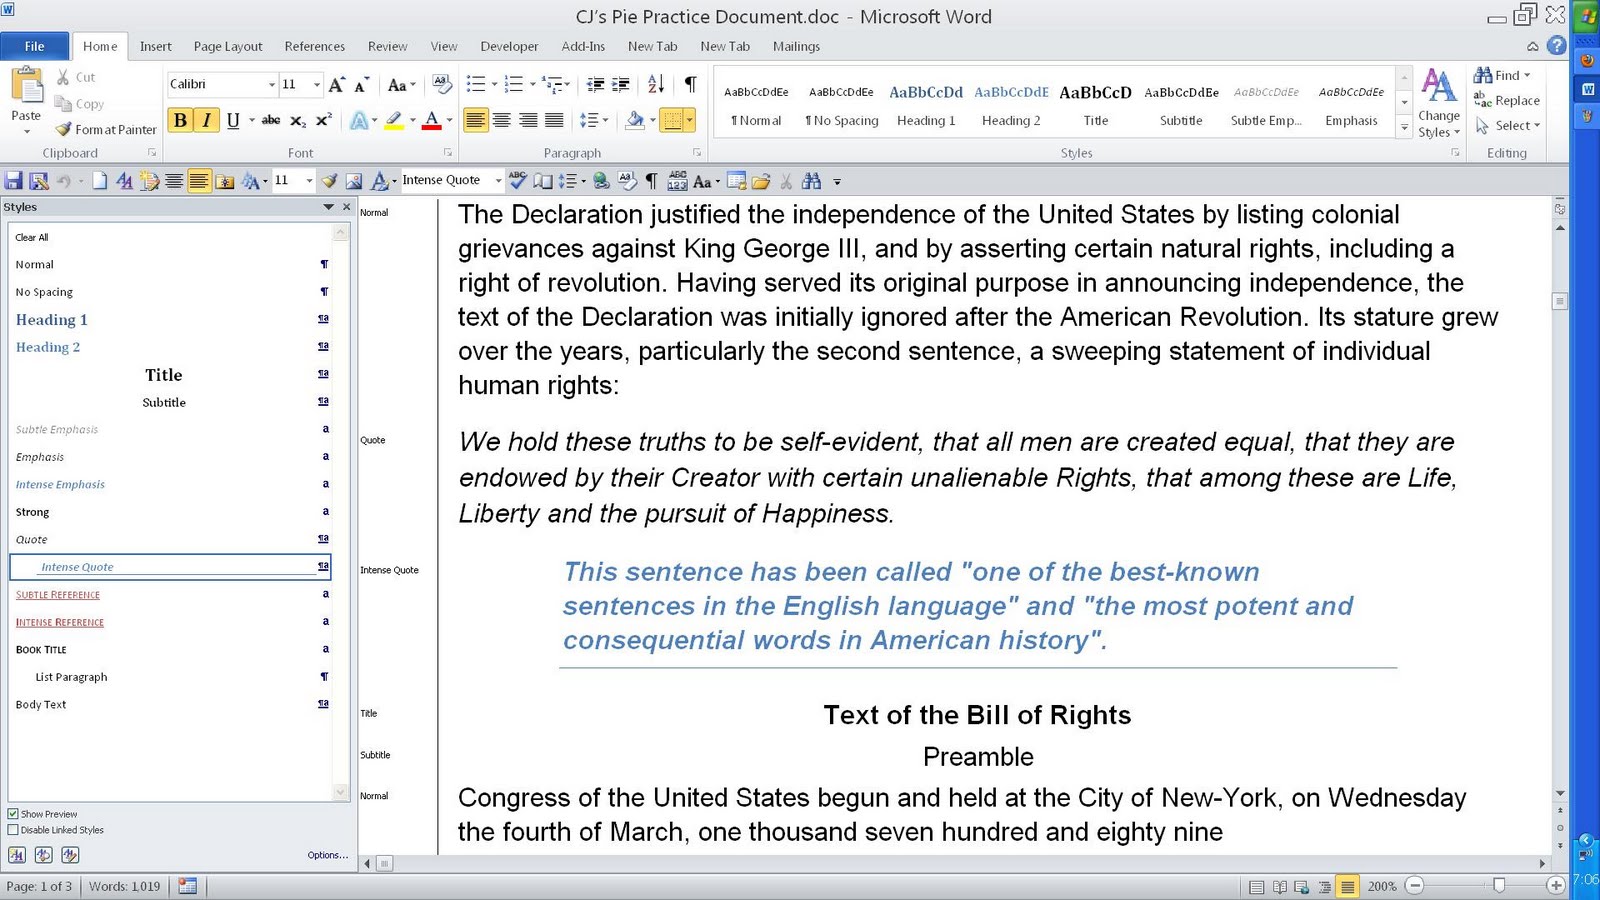Click the Replace button in Editing group
The width and height of the screenshot is (1600, 900).
1507,100
